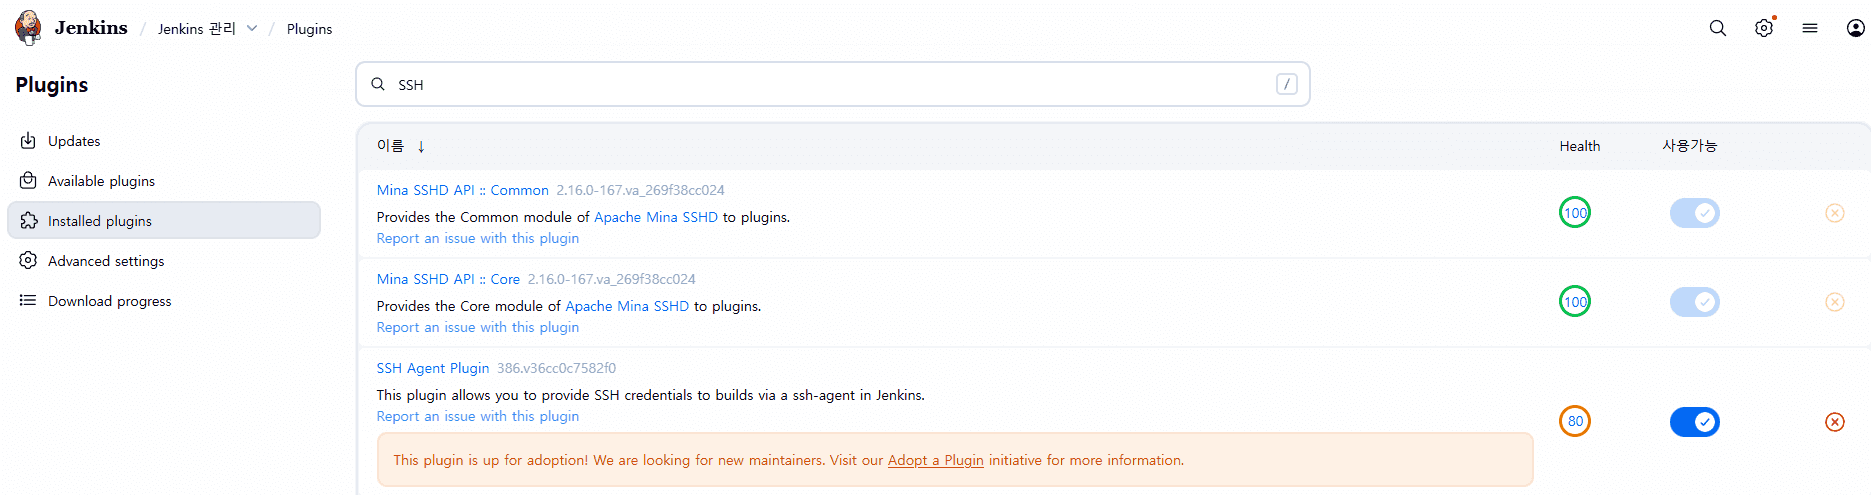Click health score 80 badge for SSH Agent
This screenshot has height=495, width=1871.
click(x=1575, y=422)
